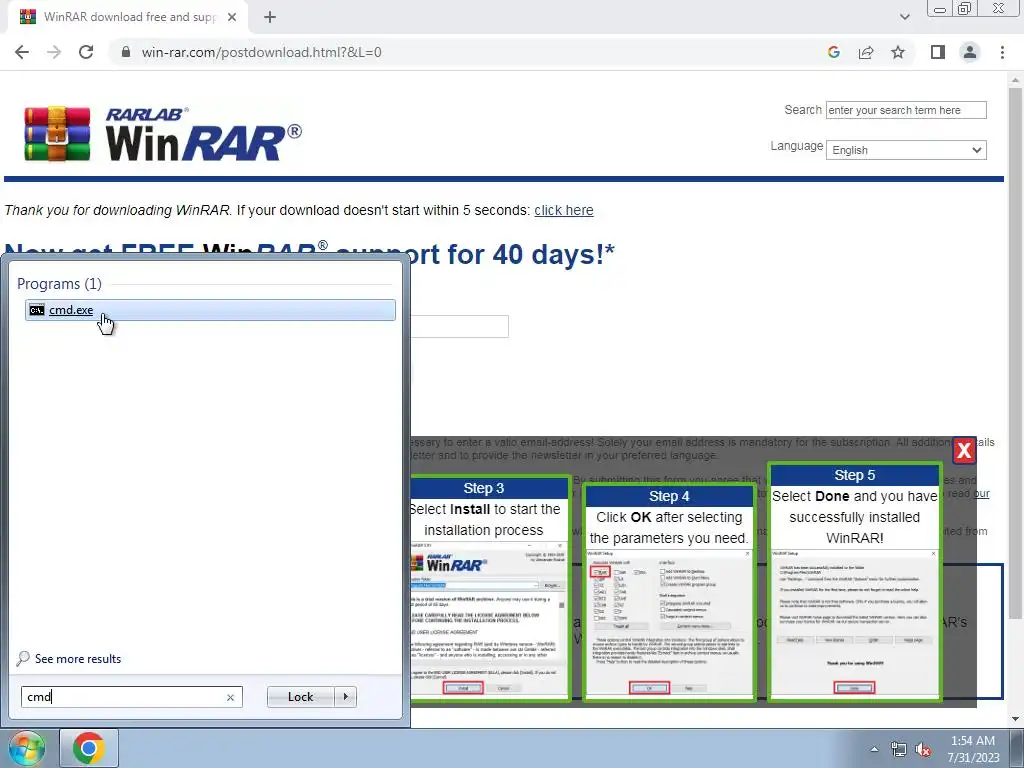Open a new browser tab
Screen dimensions: 1024x768
click(x=270, y=17)
